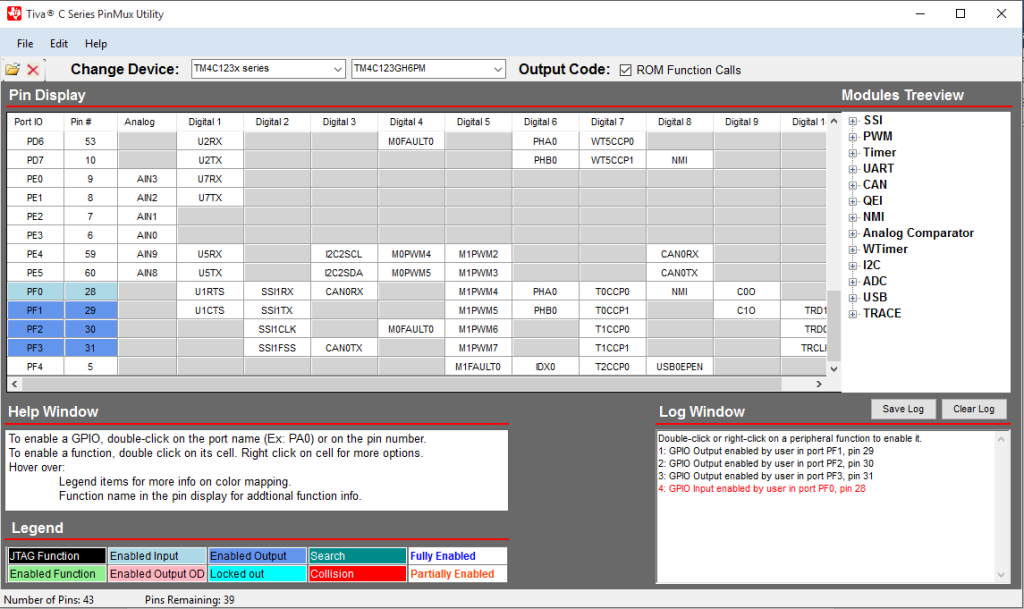The image size is (1024, 609).
Task: Click the U2TX cell in PD7 row
Action: (210, 160)
